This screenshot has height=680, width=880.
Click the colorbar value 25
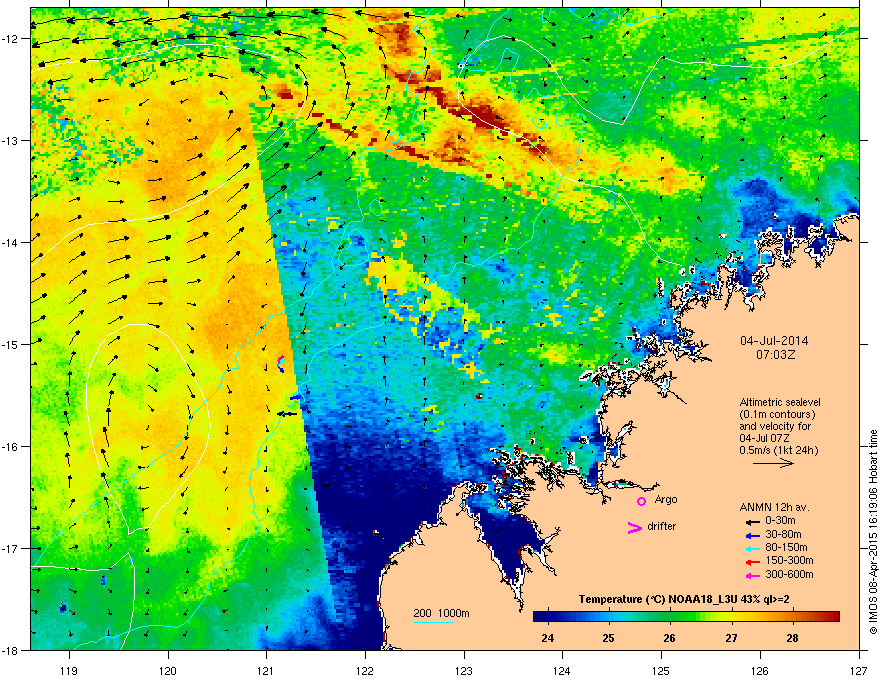[x=609, y=638]
